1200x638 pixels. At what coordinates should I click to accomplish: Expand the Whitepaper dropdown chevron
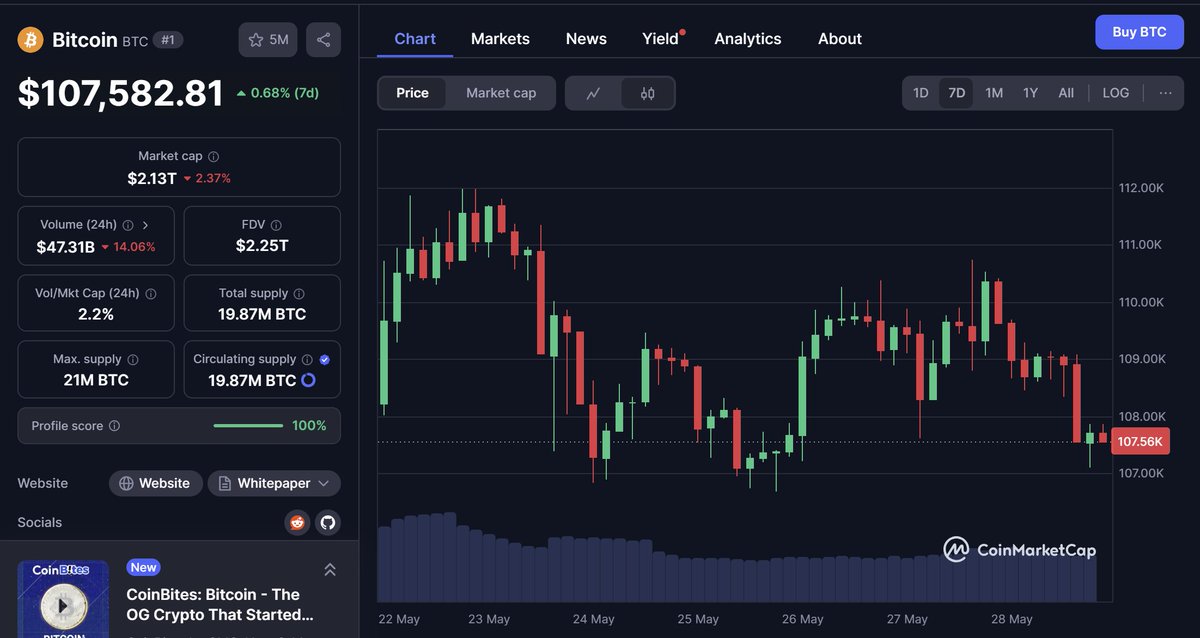pos(323,483)
